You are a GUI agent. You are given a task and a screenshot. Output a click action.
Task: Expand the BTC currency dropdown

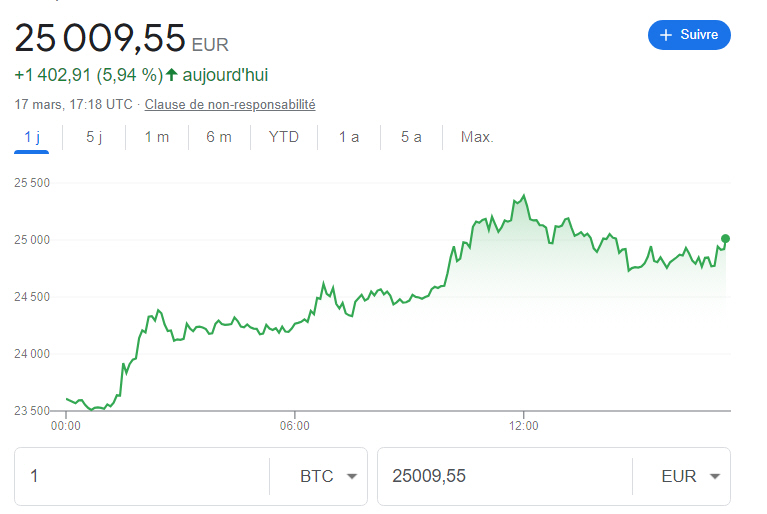(351, 476)
